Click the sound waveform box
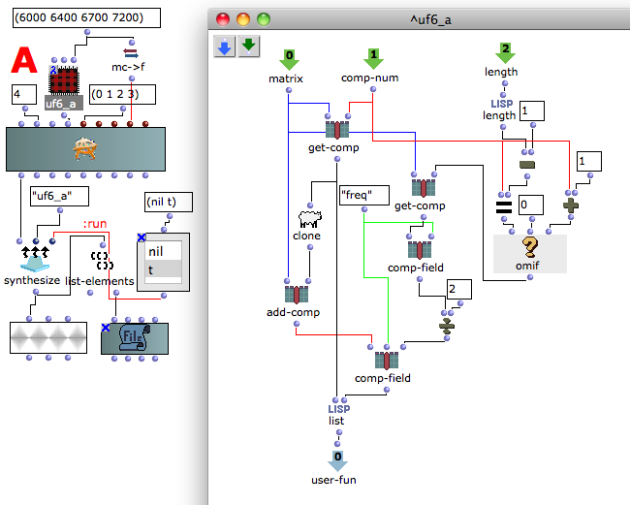The width and height of the screenshot is (630, 505). [48, 338]
